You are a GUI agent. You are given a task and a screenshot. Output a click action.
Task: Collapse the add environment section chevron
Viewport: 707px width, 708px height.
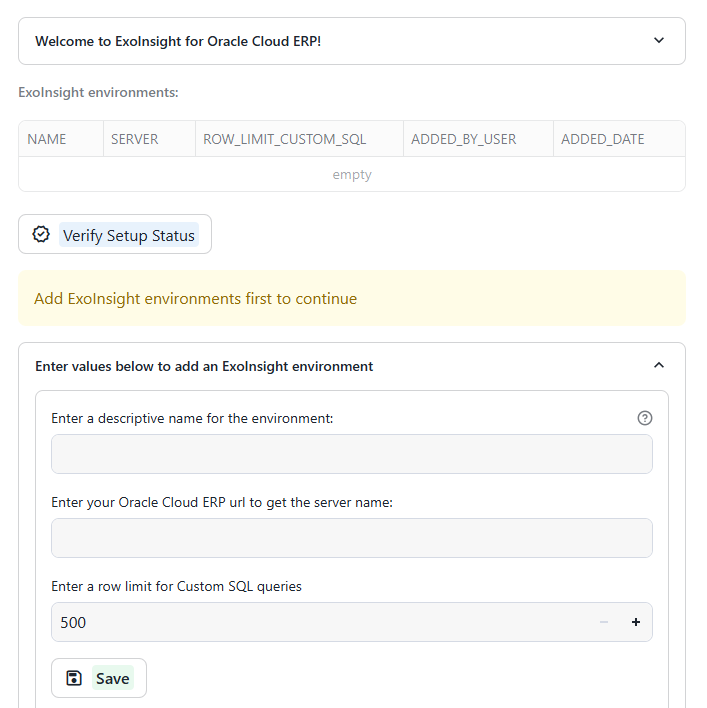(x=659, y=365)
